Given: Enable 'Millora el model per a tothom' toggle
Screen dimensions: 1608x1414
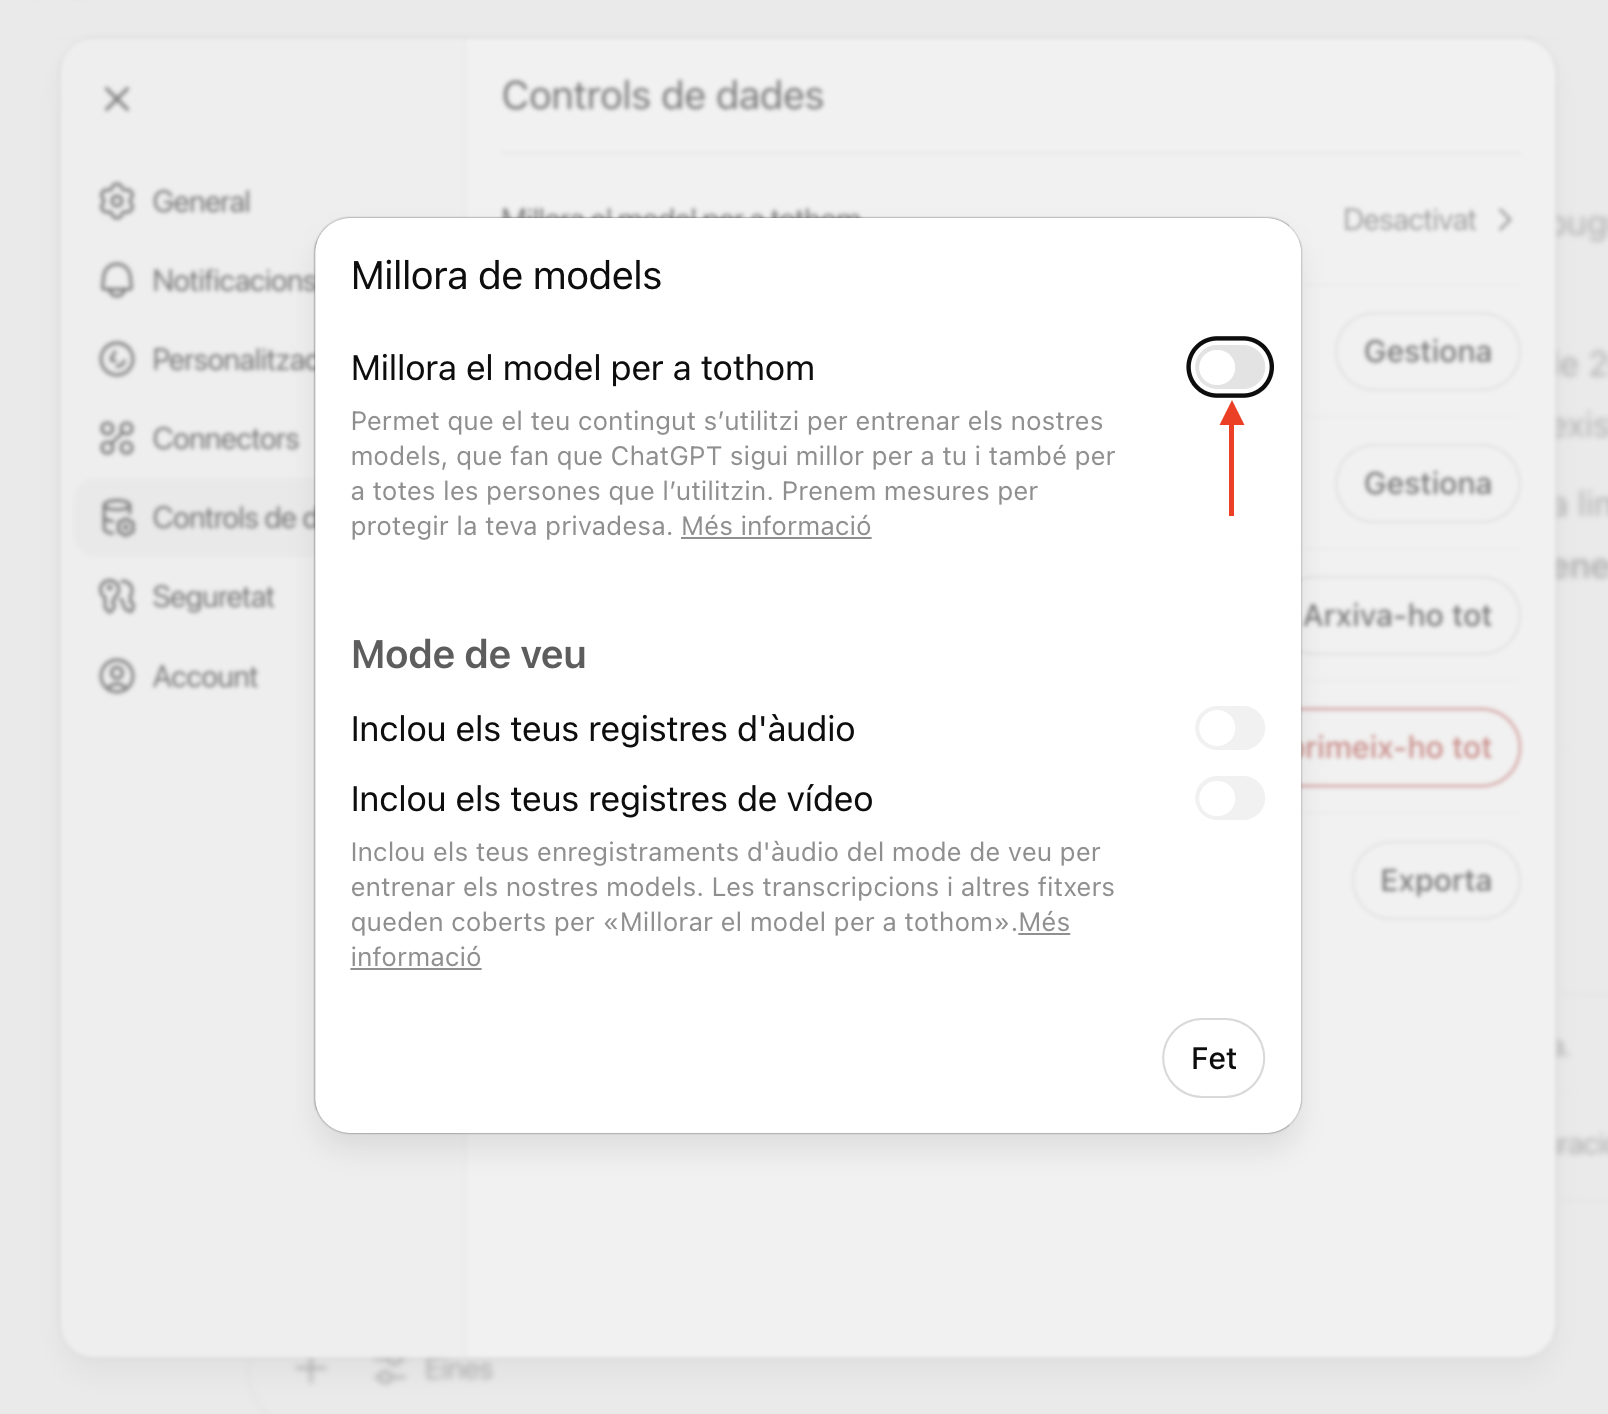Looking at the screenshot, I should [x=1229, y=367].
